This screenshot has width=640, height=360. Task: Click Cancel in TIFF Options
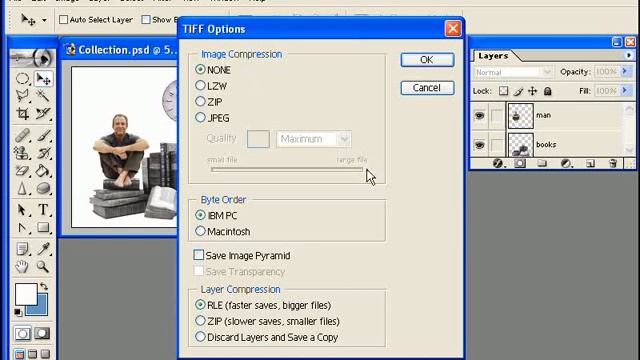[x=427, y=88]
